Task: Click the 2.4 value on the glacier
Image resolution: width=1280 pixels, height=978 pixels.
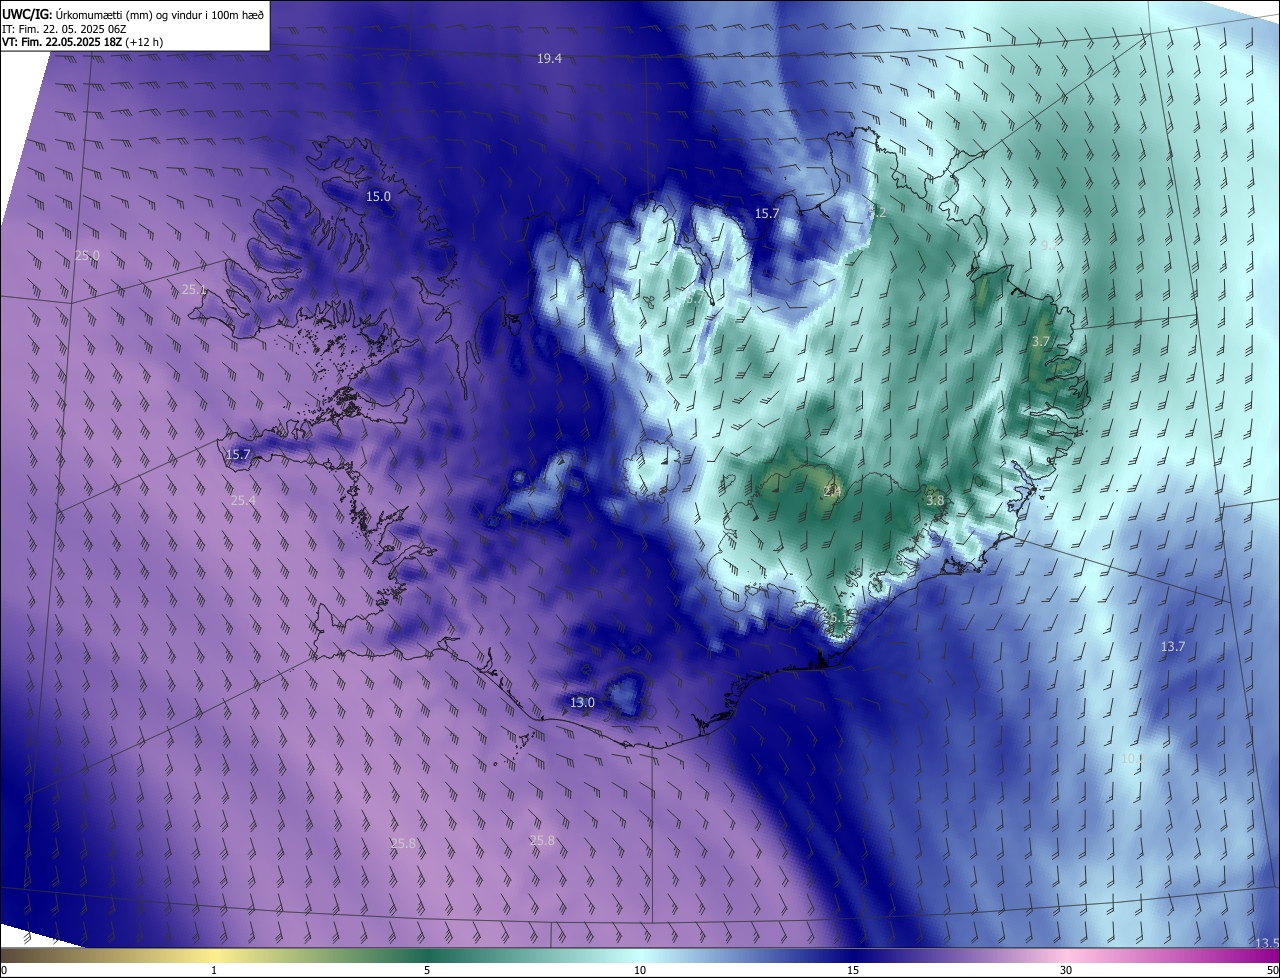Action: click(x=832, y=491)
